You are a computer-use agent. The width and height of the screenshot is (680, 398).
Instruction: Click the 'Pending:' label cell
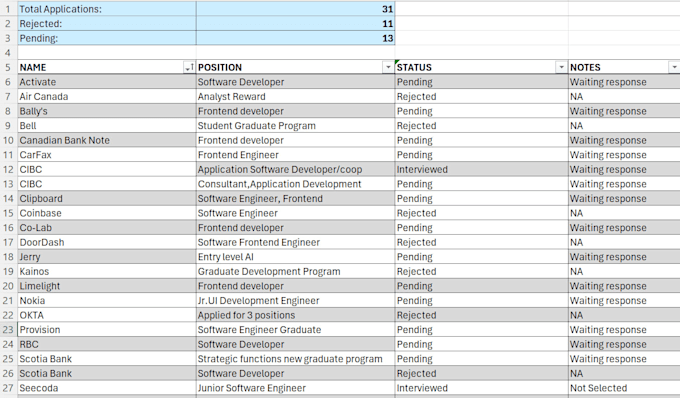tap(107, 38)
